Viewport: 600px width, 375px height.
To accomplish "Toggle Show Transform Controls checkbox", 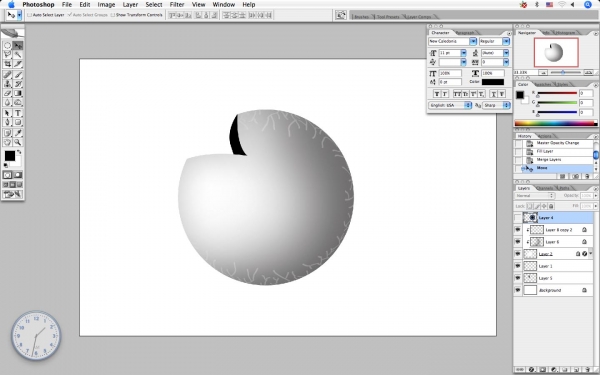I will [x=112, y=15].
